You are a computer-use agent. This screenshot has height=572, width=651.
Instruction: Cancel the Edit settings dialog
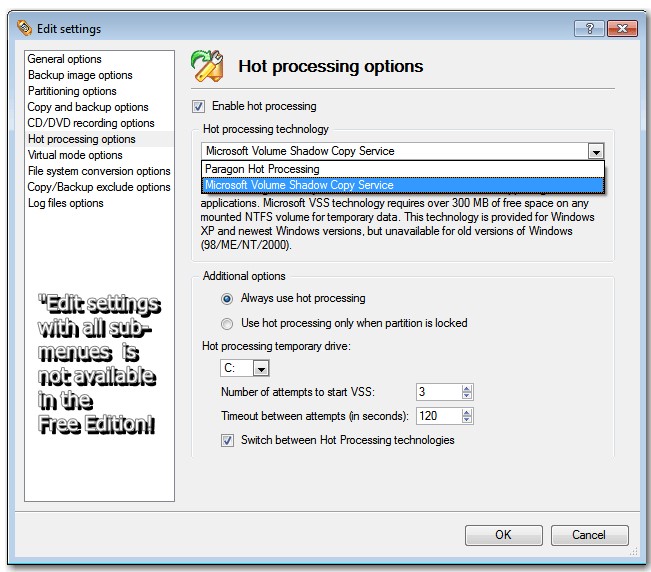[x=589, y=535]
